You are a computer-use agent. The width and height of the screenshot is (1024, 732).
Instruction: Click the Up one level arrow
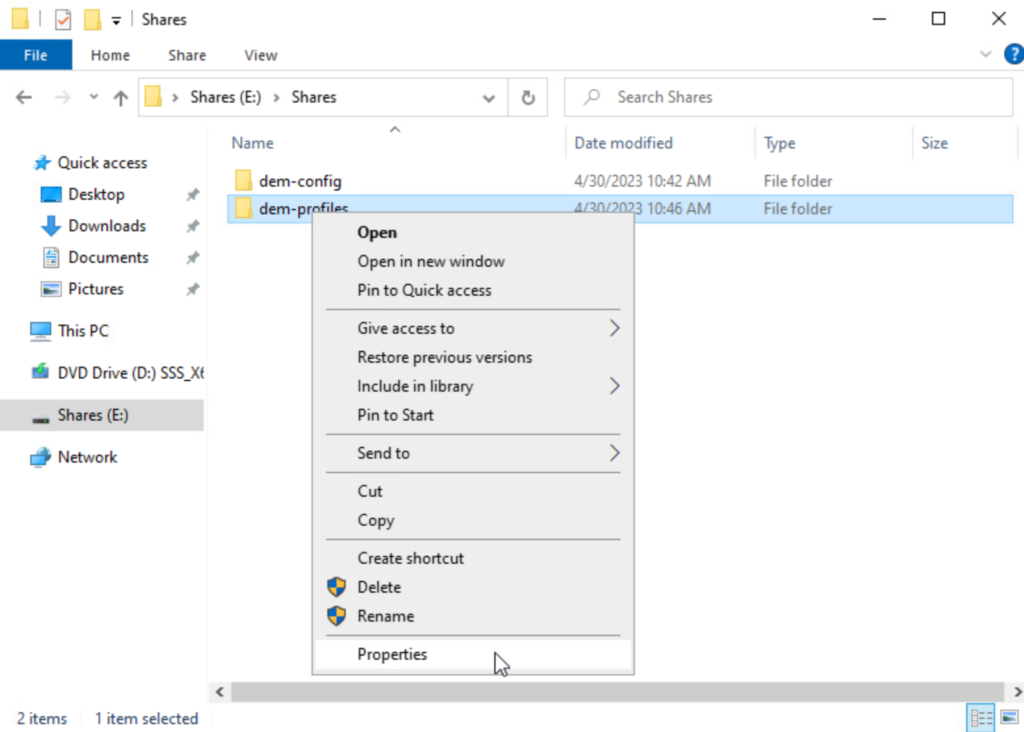click(121, 97)
